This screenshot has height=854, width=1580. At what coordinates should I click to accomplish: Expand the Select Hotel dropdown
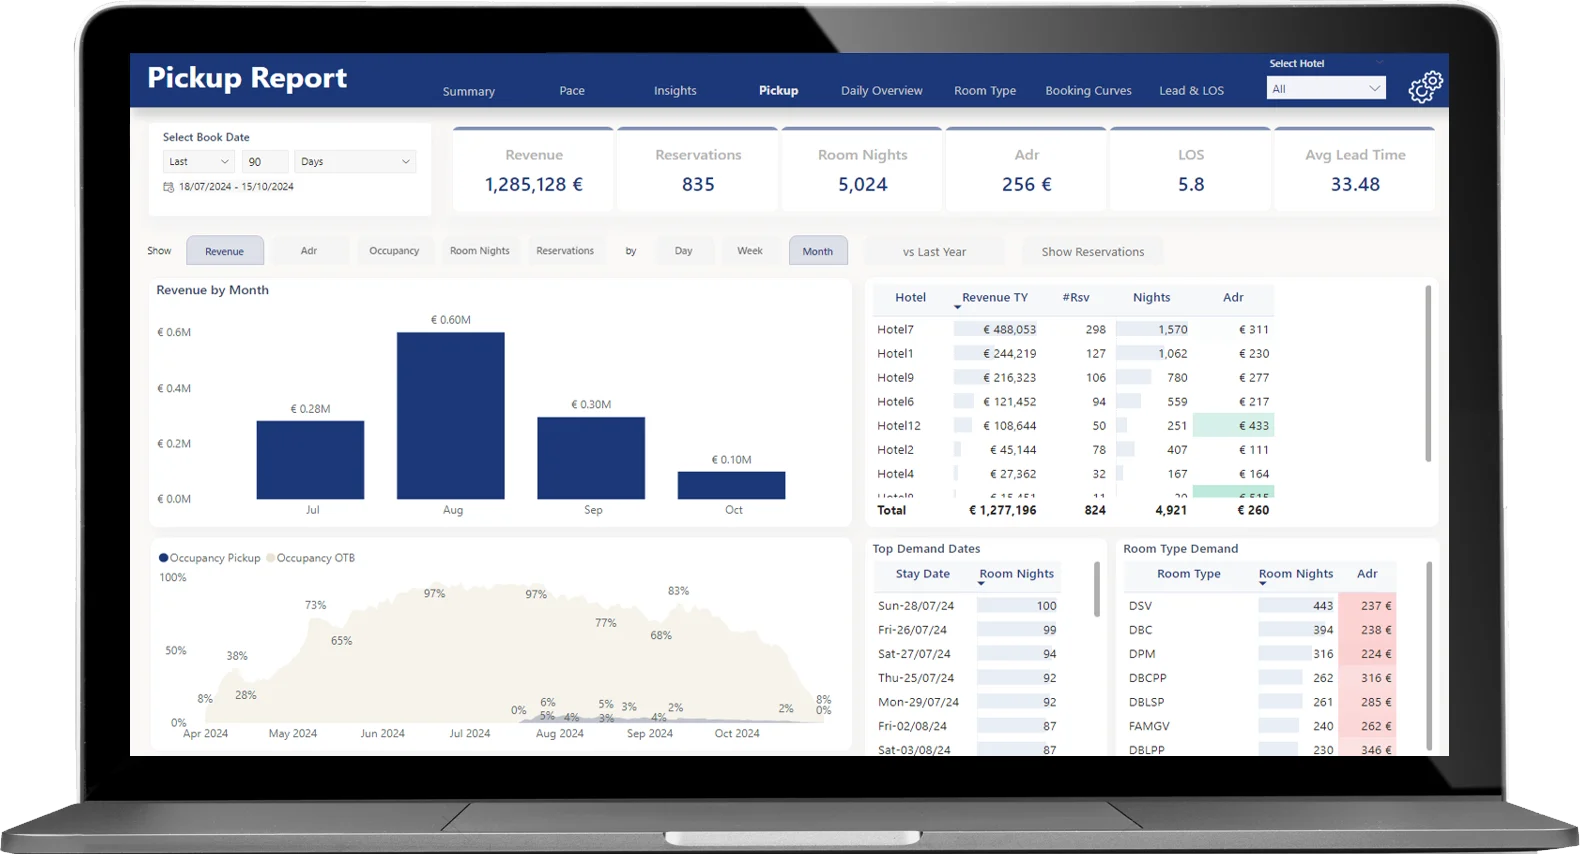pos(1326,89)
